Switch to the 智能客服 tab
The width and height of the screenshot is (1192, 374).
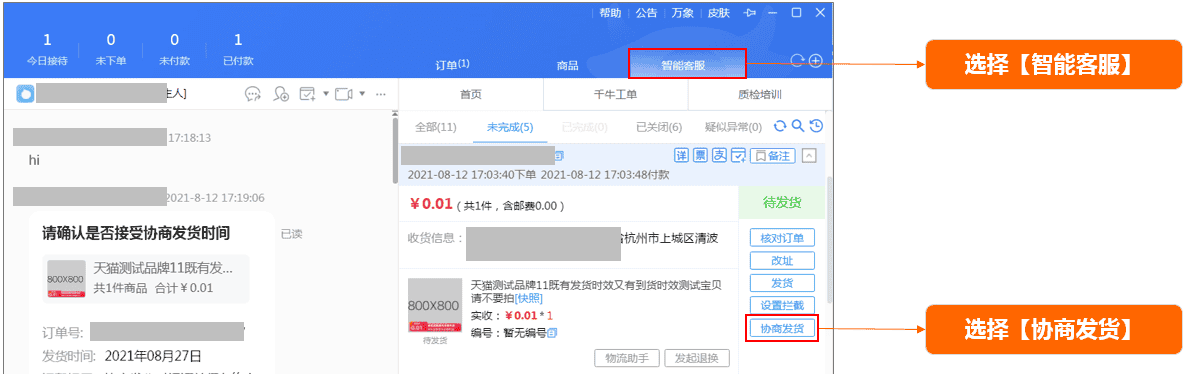(x=687, y=65)
